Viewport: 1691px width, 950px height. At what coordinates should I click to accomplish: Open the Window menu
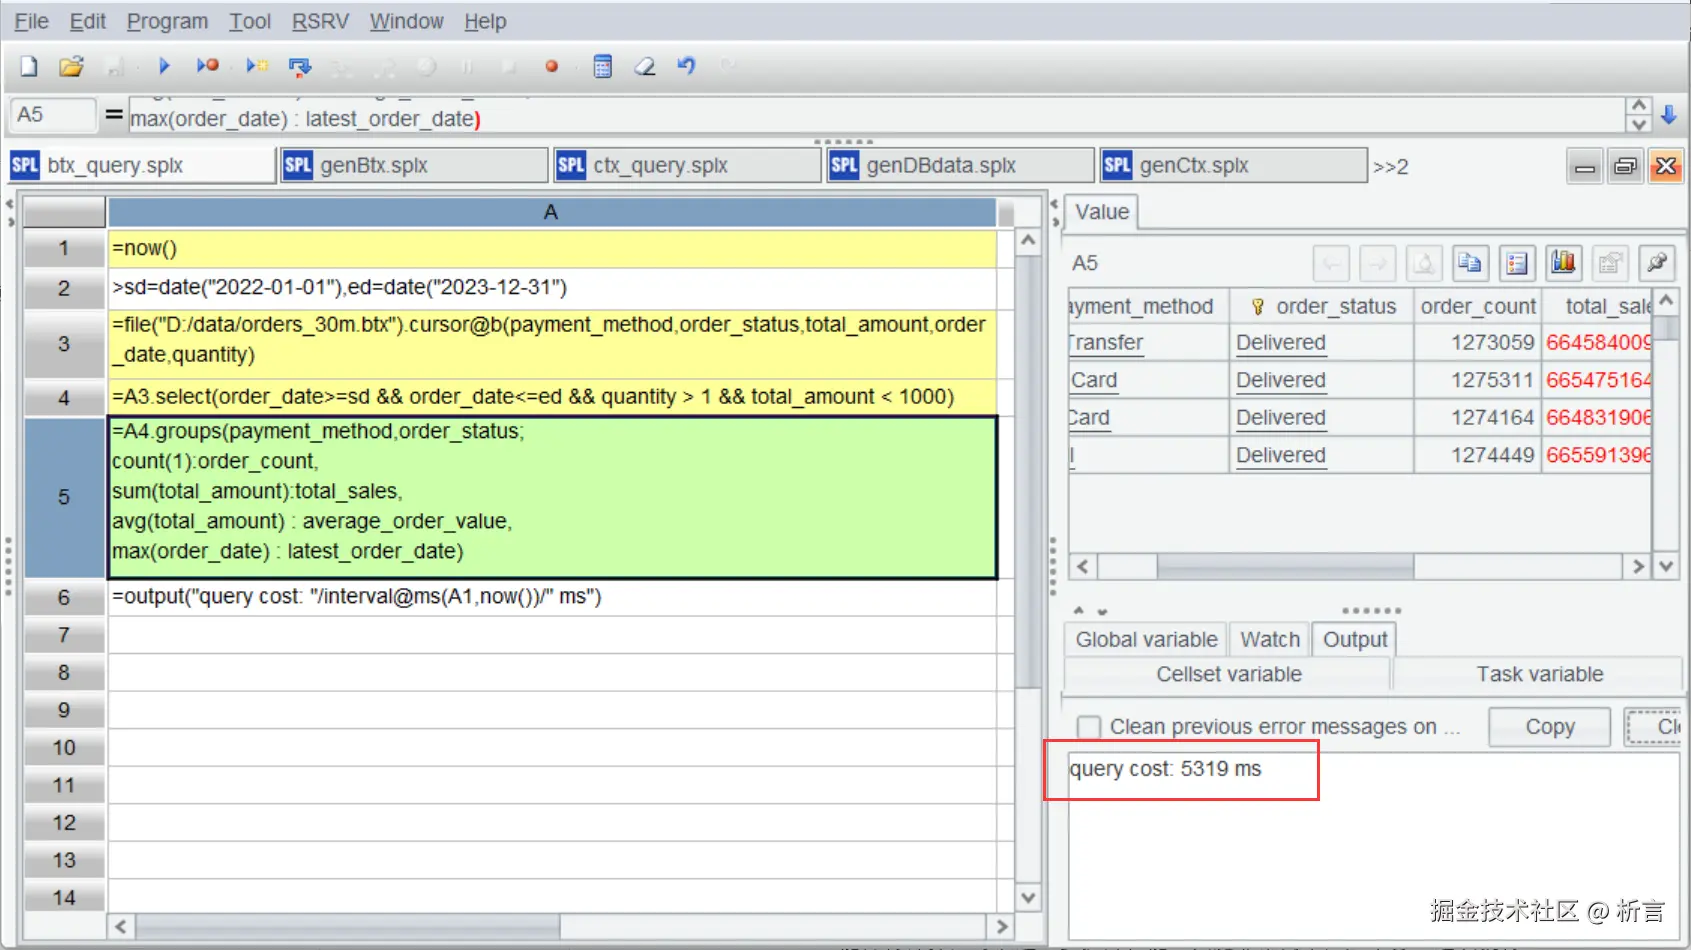click(406, 21)
